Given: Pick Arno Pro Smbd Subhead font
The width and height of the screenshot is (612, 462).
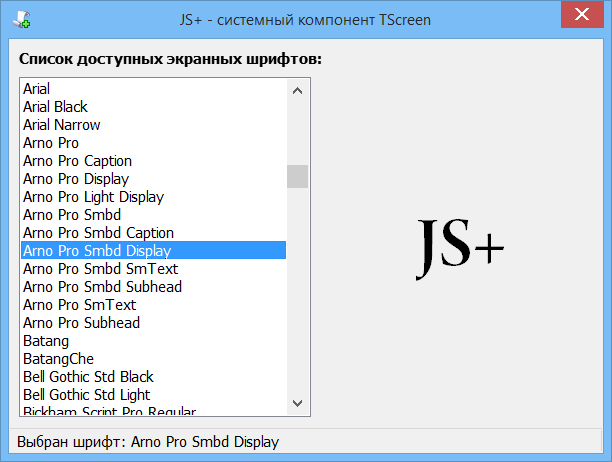Looking at the screenshot, I should point(153,286).
